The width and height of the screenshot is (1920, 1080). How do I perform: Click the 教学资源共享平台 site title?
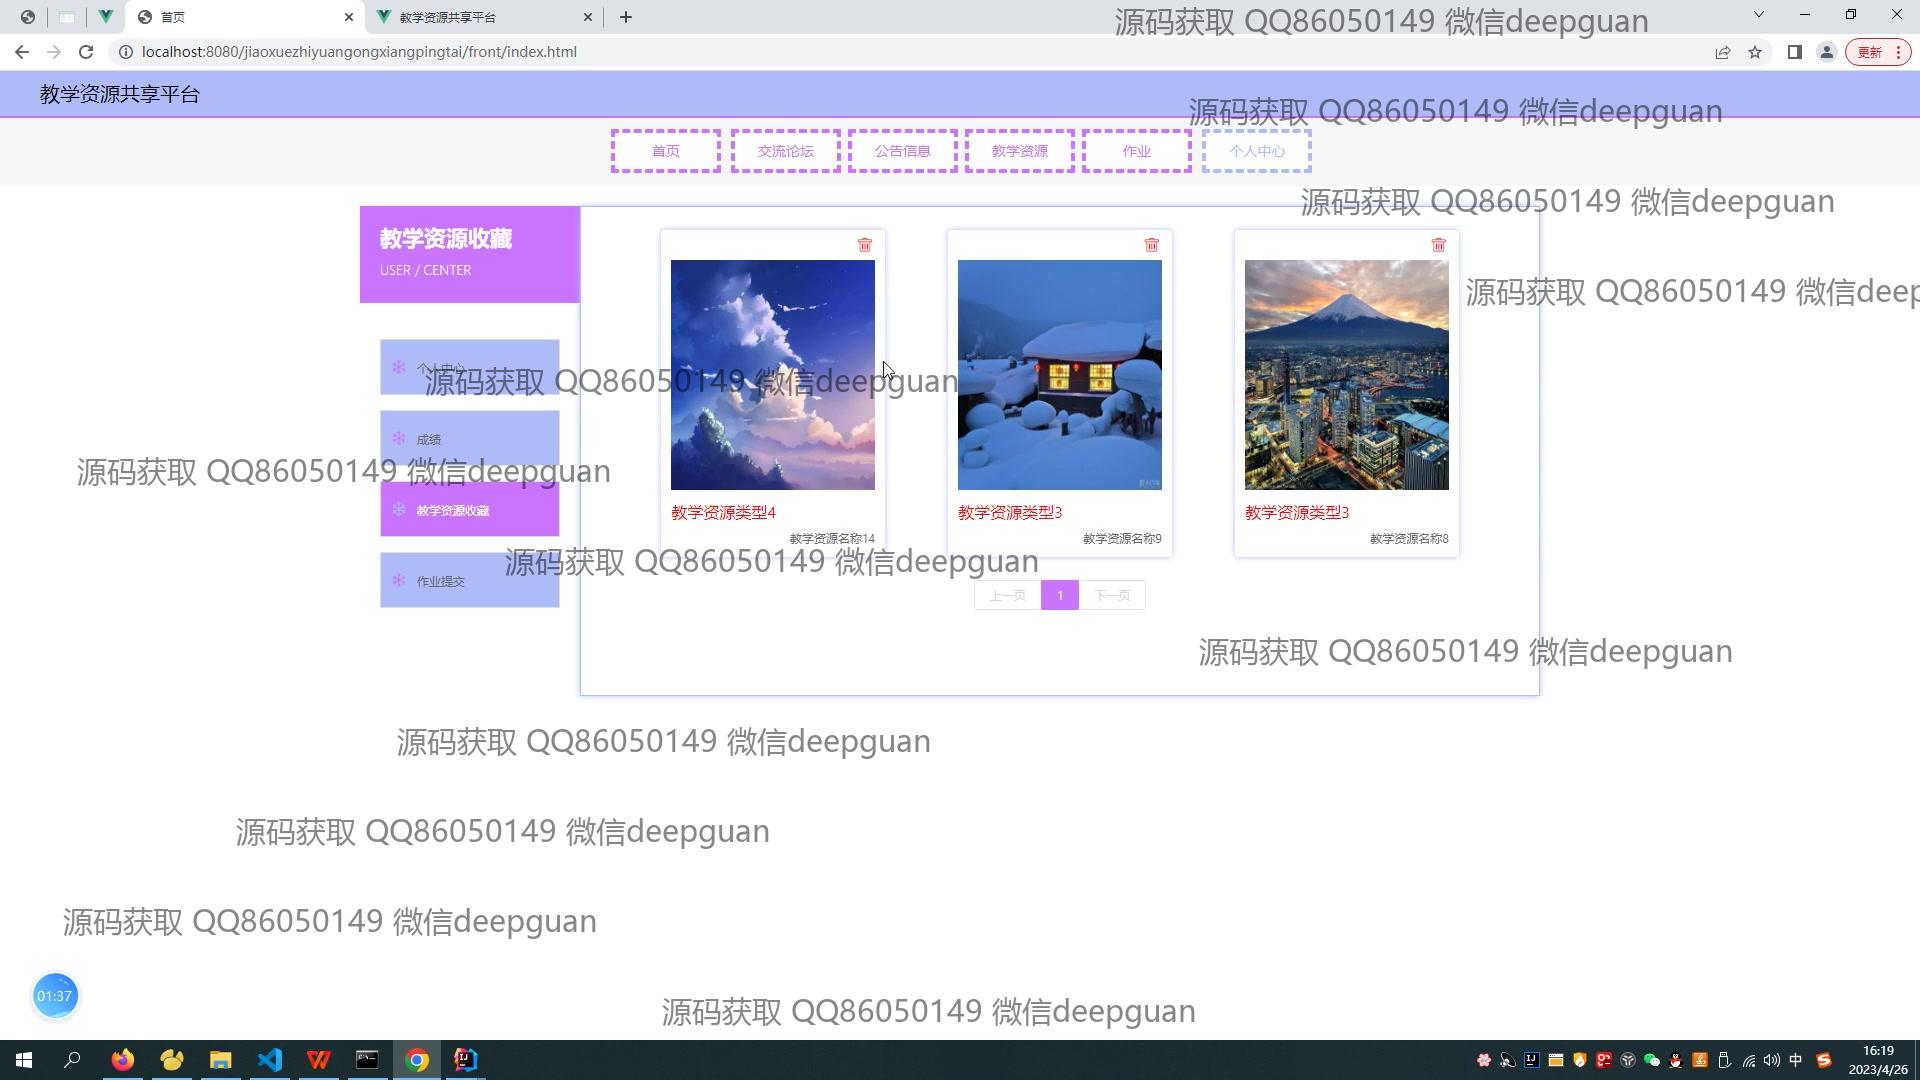click(x=120, y=94)
